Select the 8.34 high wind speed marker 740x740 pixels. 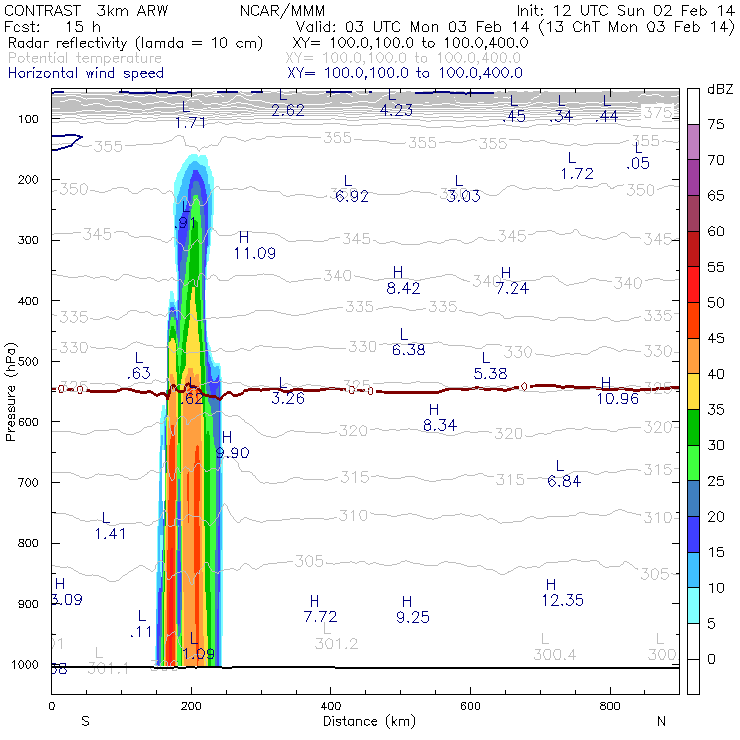[x=440, y=425]
